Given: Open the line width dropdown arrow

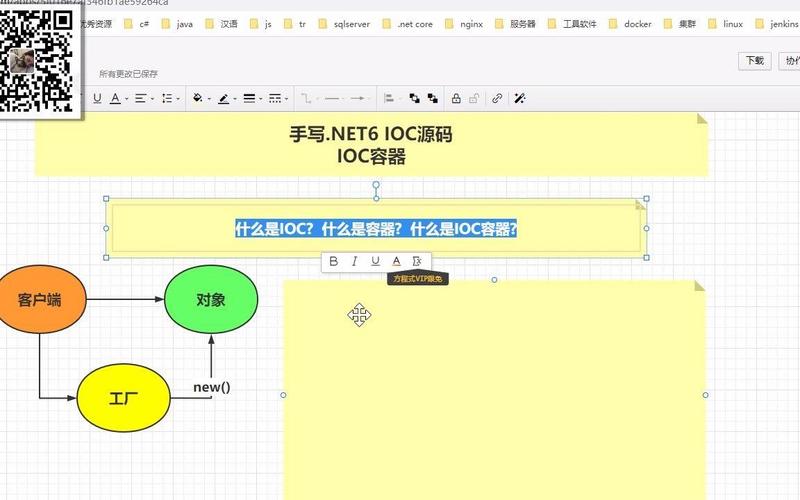Looking at the screenshot, I should (260, 99).
